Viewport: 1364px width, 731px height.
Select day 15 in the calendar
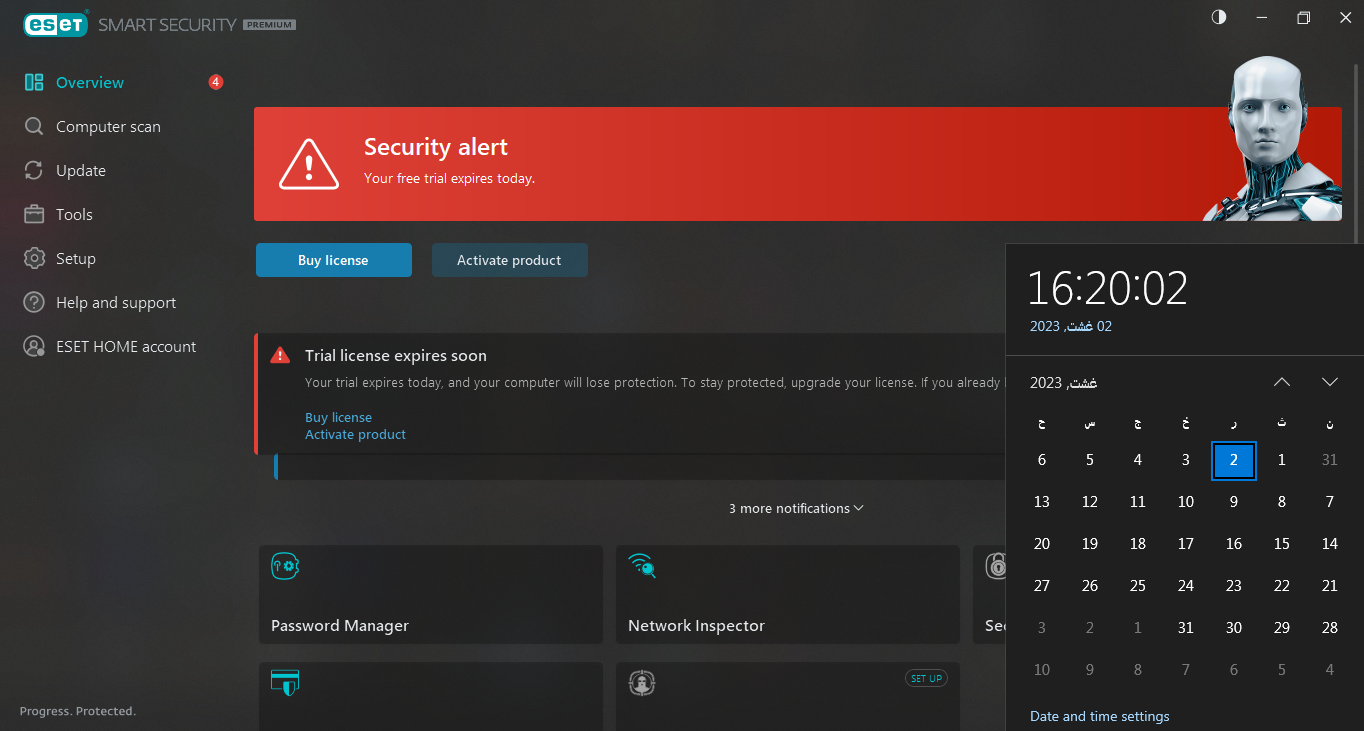tap(1282, 544)
